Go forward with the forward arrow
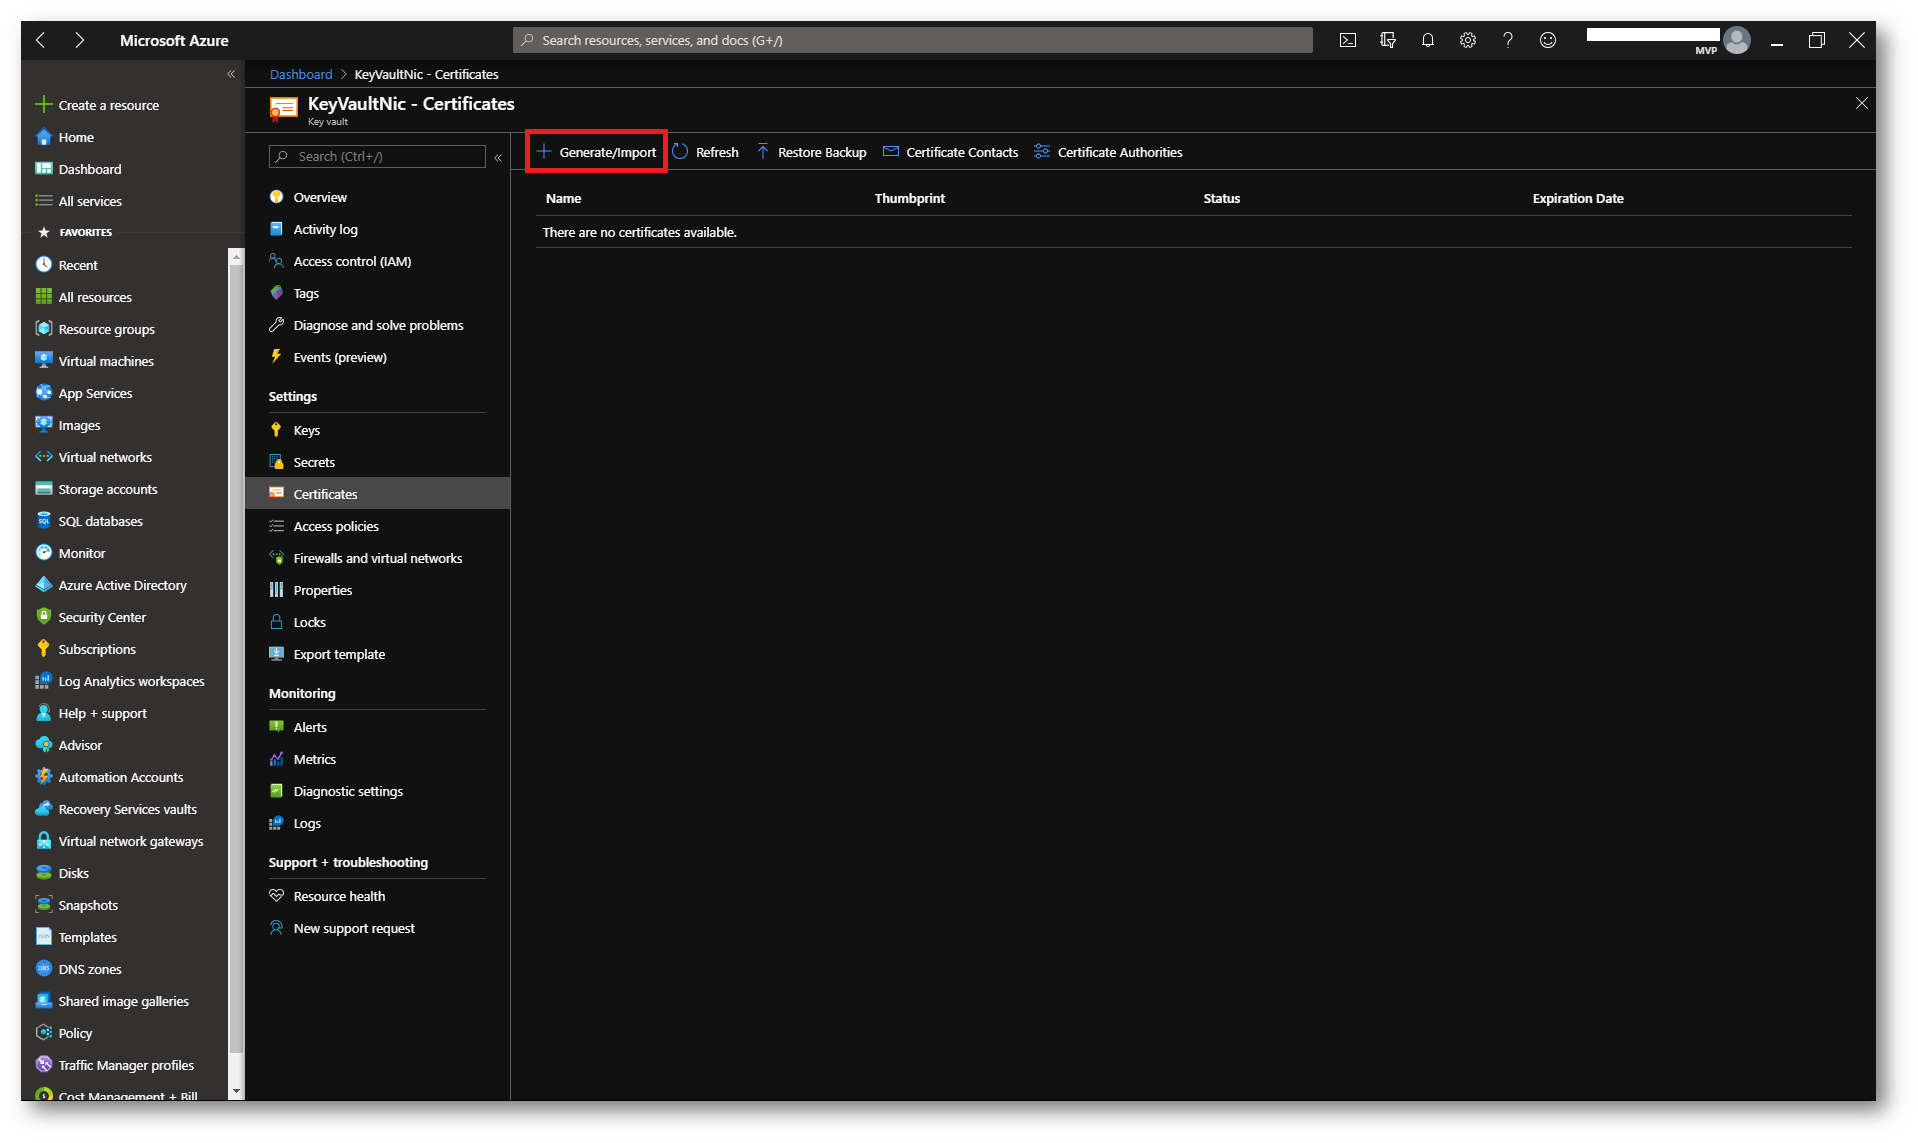The height and width of the screenshot is (1143, 1918). [79, 40]
